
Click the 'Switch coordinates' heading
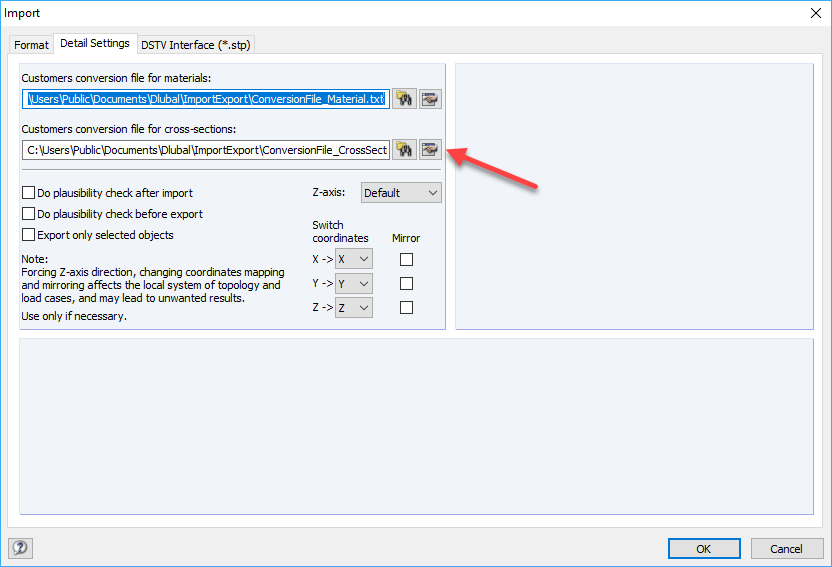(x=340, y=231)
